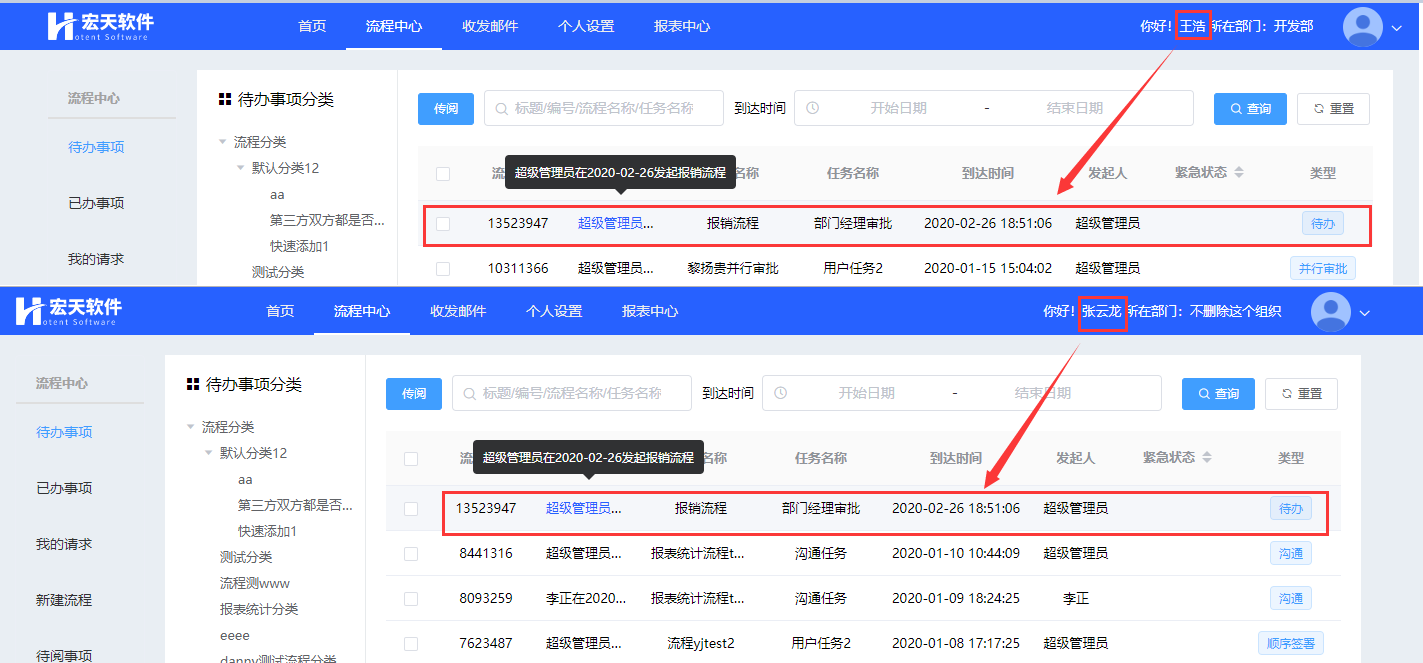Screen dimensions: 1423x663
Task: Click the 重置 reset button in 王浩's view
Action: [1333, 108]
